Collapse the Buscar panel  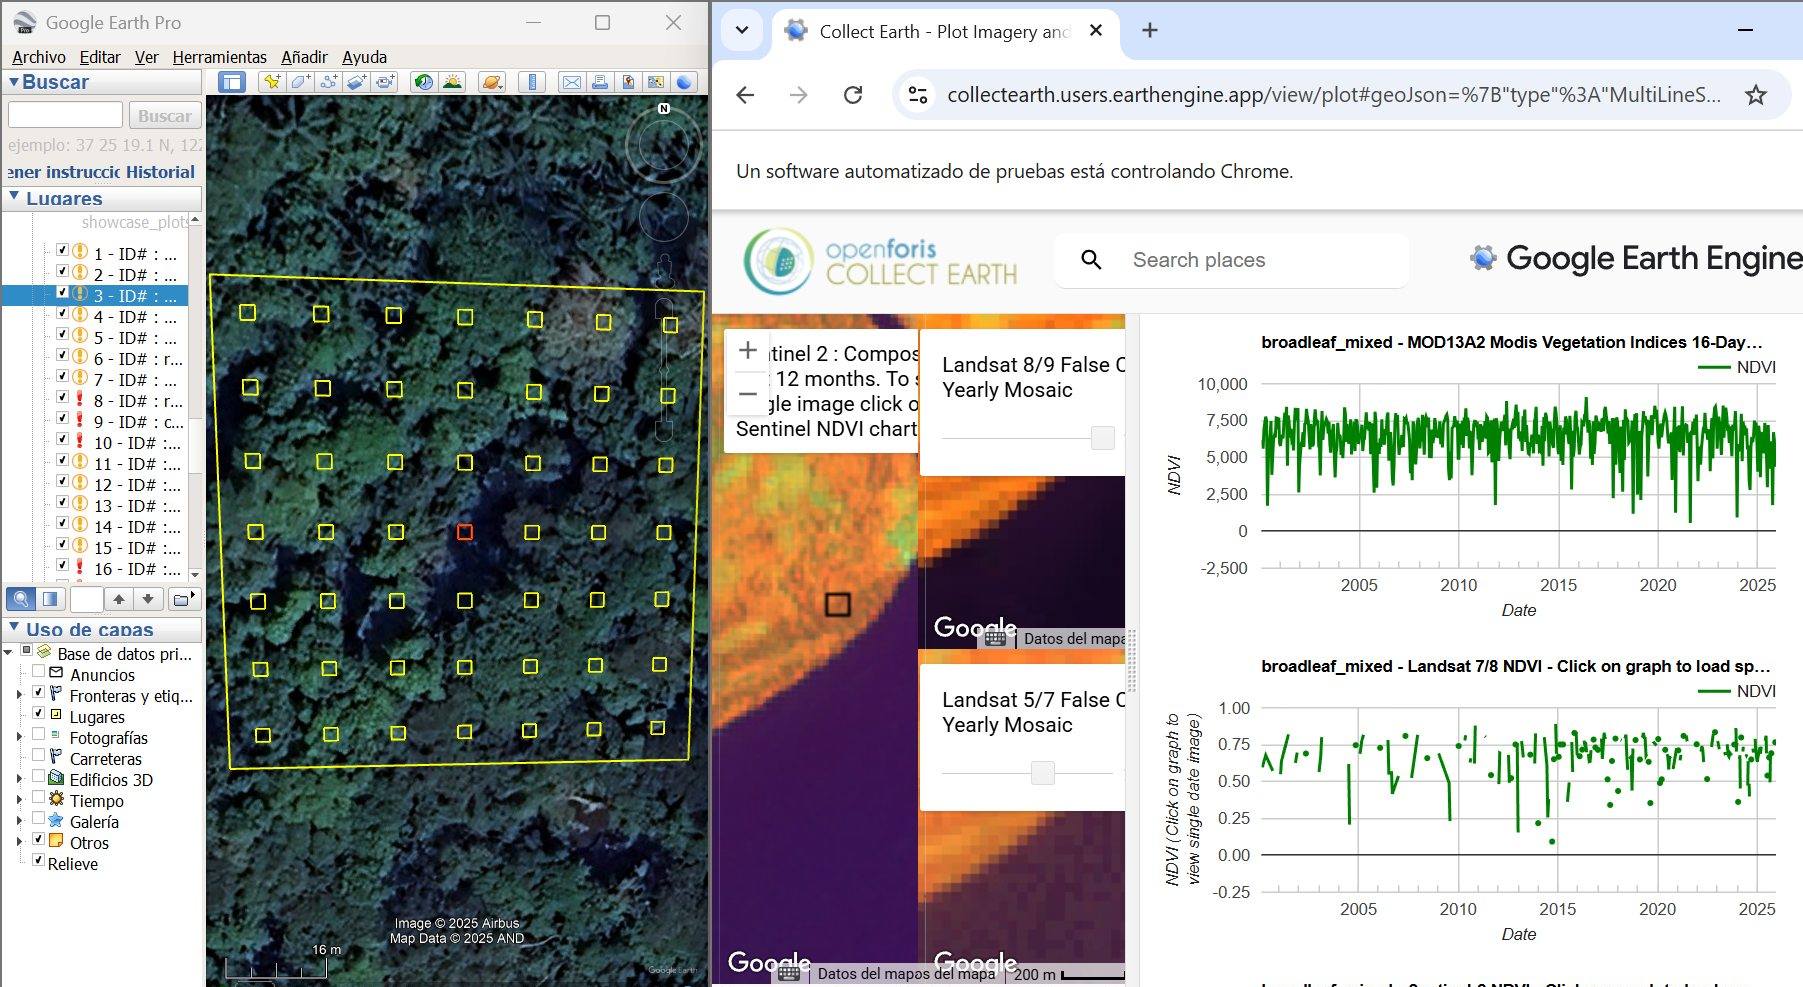14,82
